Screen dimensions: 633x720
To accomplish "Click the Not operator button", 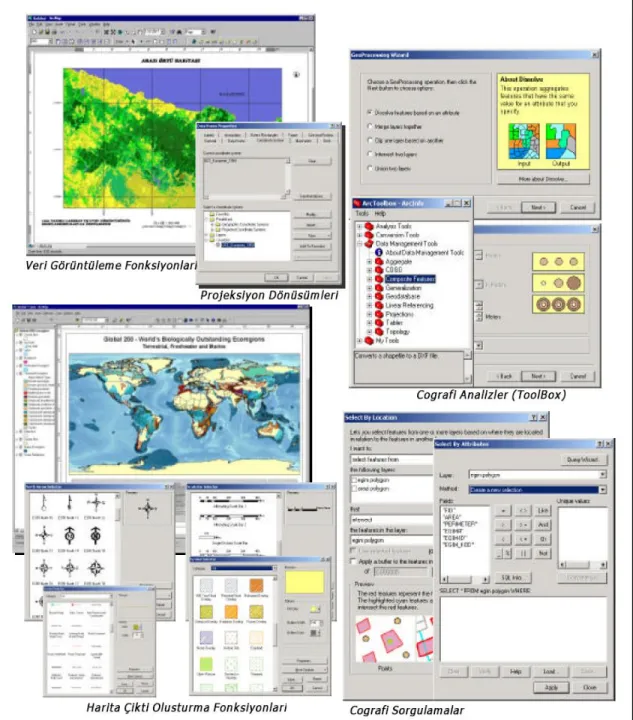I will (x=543, y=553).
